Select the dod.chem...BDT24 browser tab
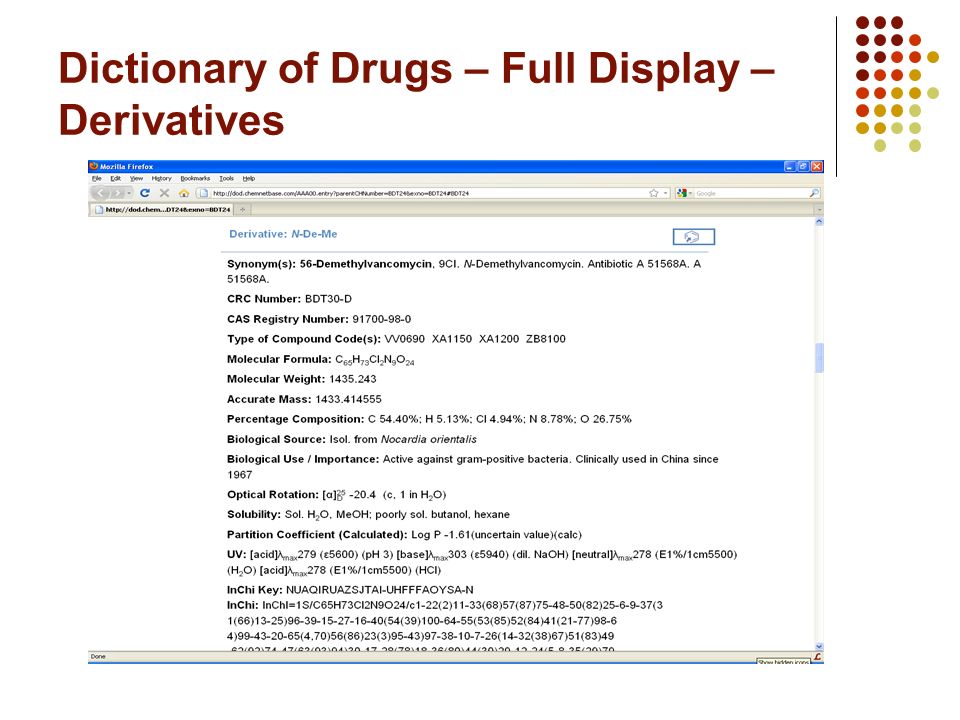 [x=162, y=209]
